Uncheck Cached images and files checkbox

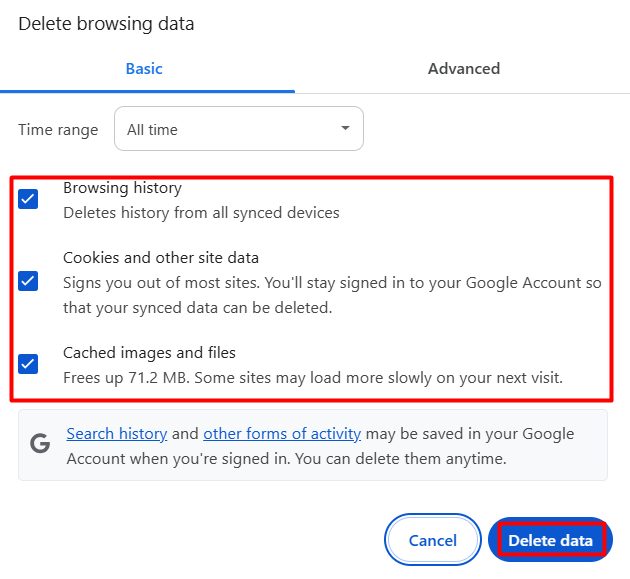tap(28, 364)
